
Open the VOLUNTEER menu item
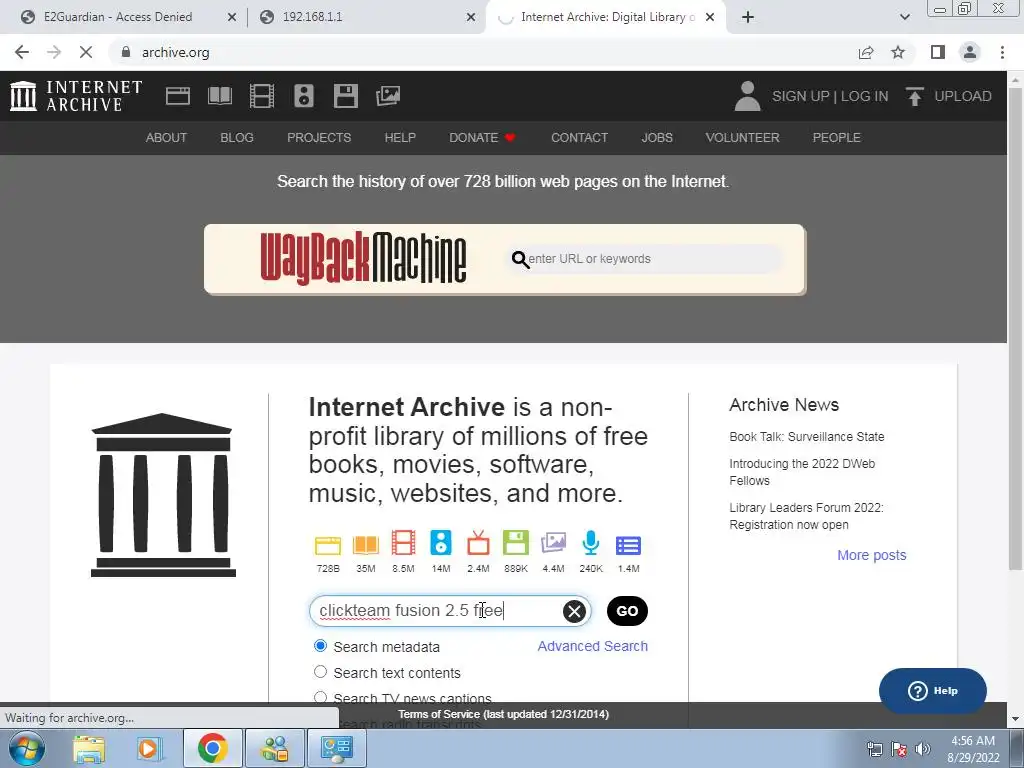742,138
